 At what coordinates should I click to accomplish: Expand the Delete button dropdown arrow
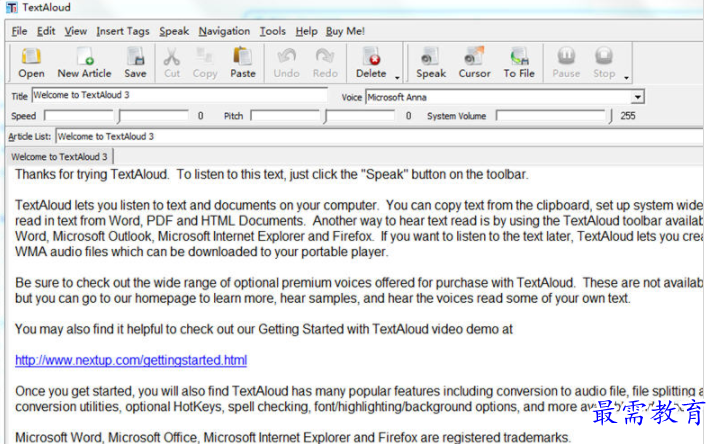click(397, 77)
